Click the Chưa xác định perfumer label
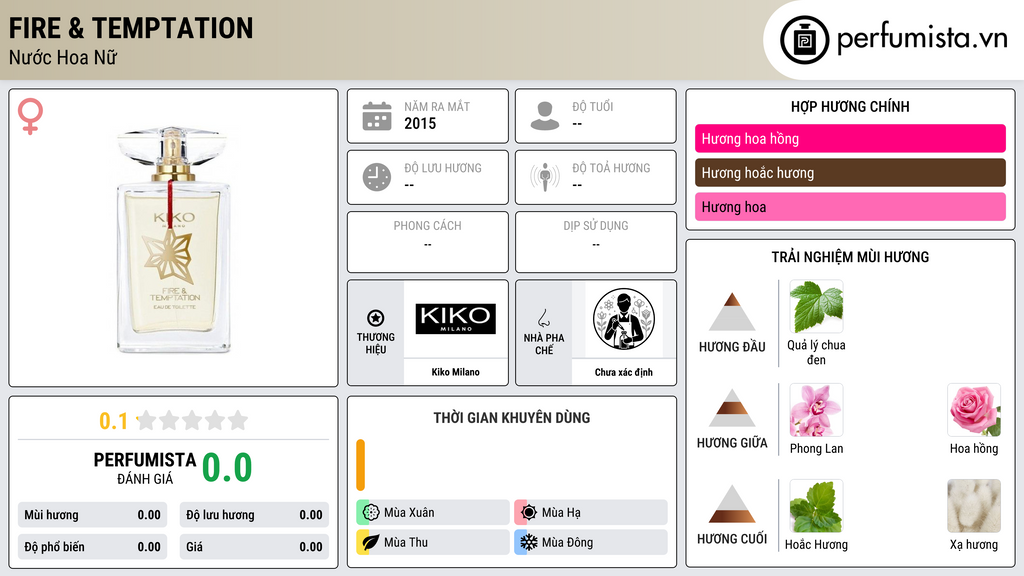This screenshot has width=1024, height=576. [x=624, y=372]
